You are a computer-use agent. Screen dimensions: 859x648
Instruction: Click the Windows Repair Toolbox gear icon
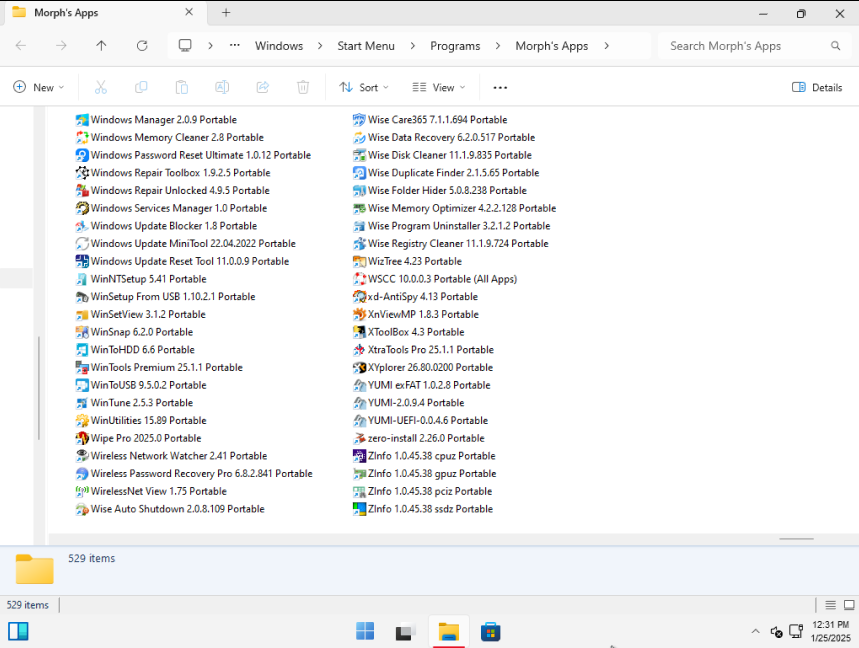coord(82,173)
